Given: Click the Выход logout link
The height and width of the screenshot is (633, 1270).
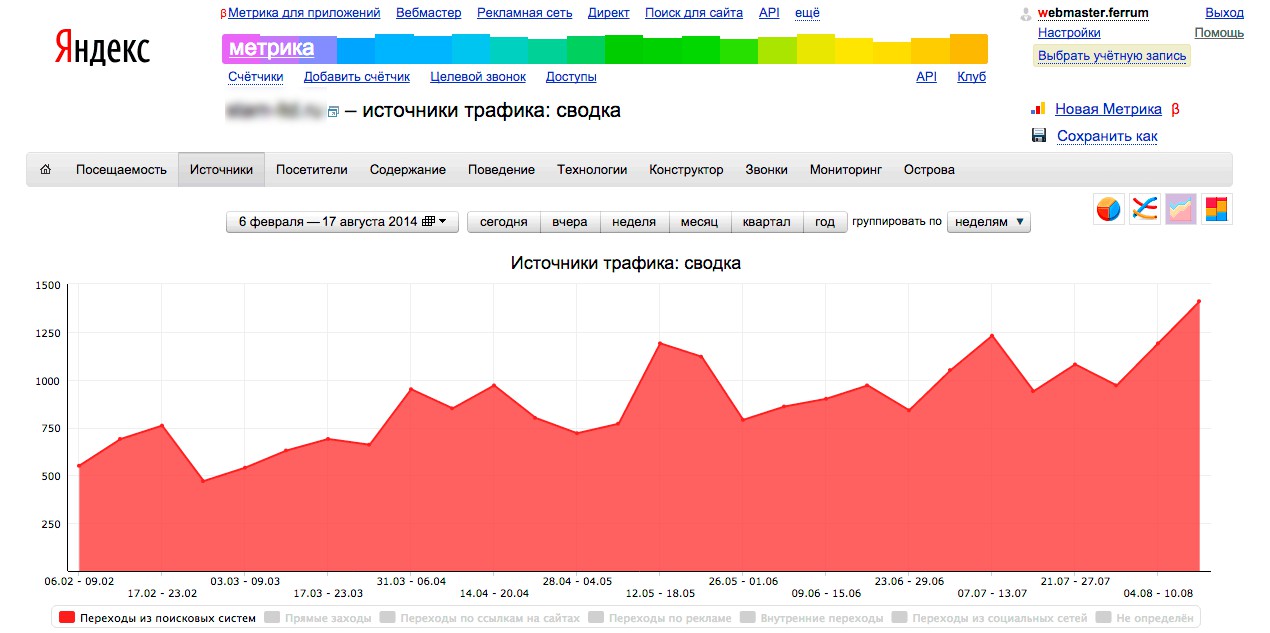Looking at the screenshot, I should pyautogui.click(x=1225, y=13).
